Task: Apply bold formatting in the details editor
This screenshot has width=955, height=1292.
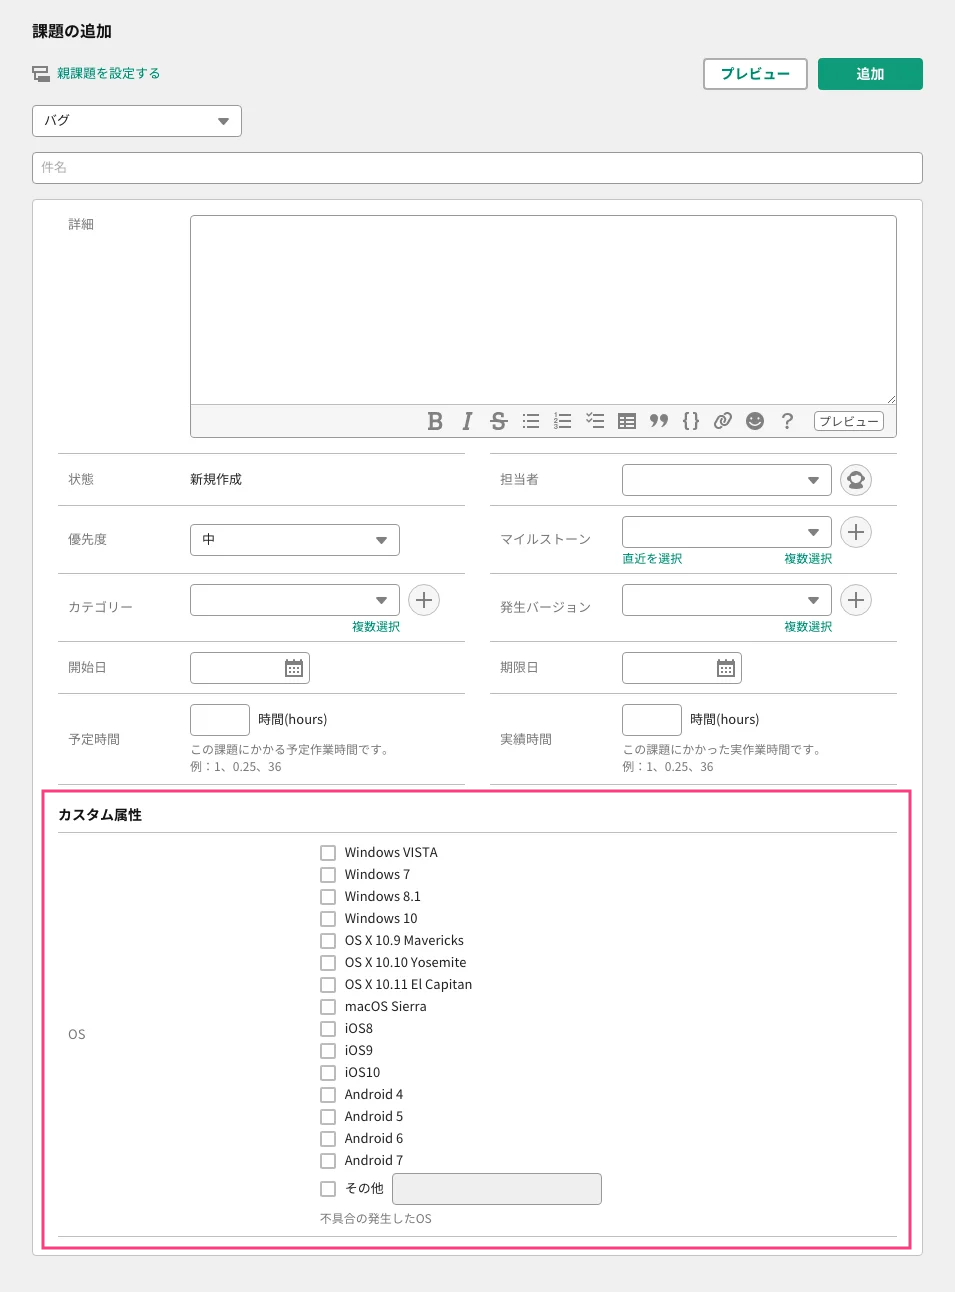Action: tap(435, 421)
